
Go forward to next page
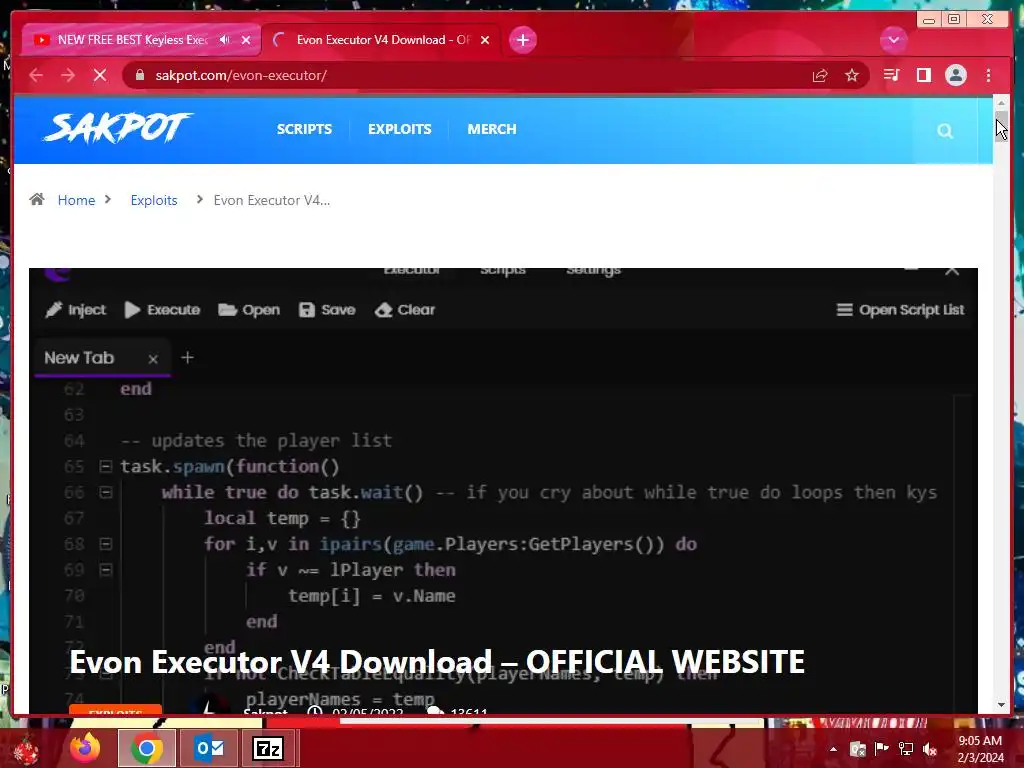click(x=68, y=75)
